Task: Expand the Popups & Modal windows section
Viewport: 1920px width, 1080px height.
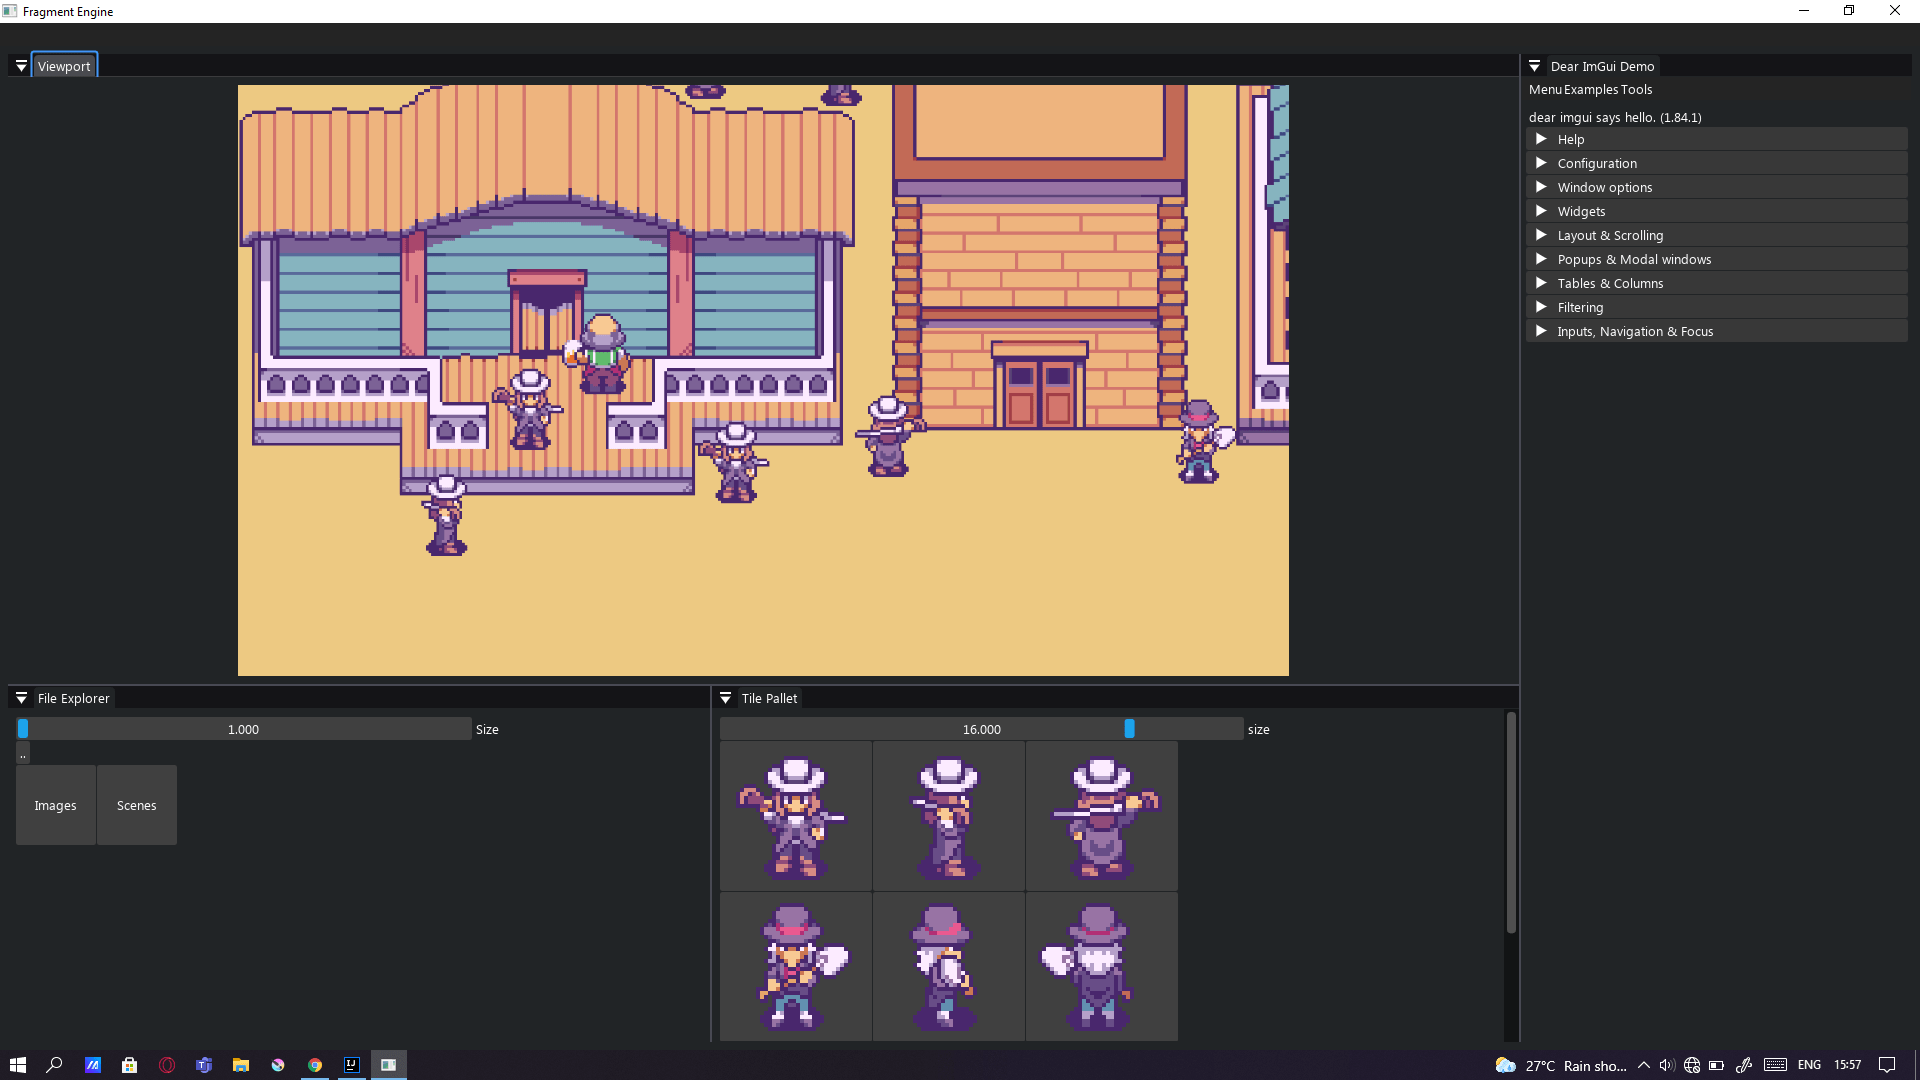Action: [1634, 259]
